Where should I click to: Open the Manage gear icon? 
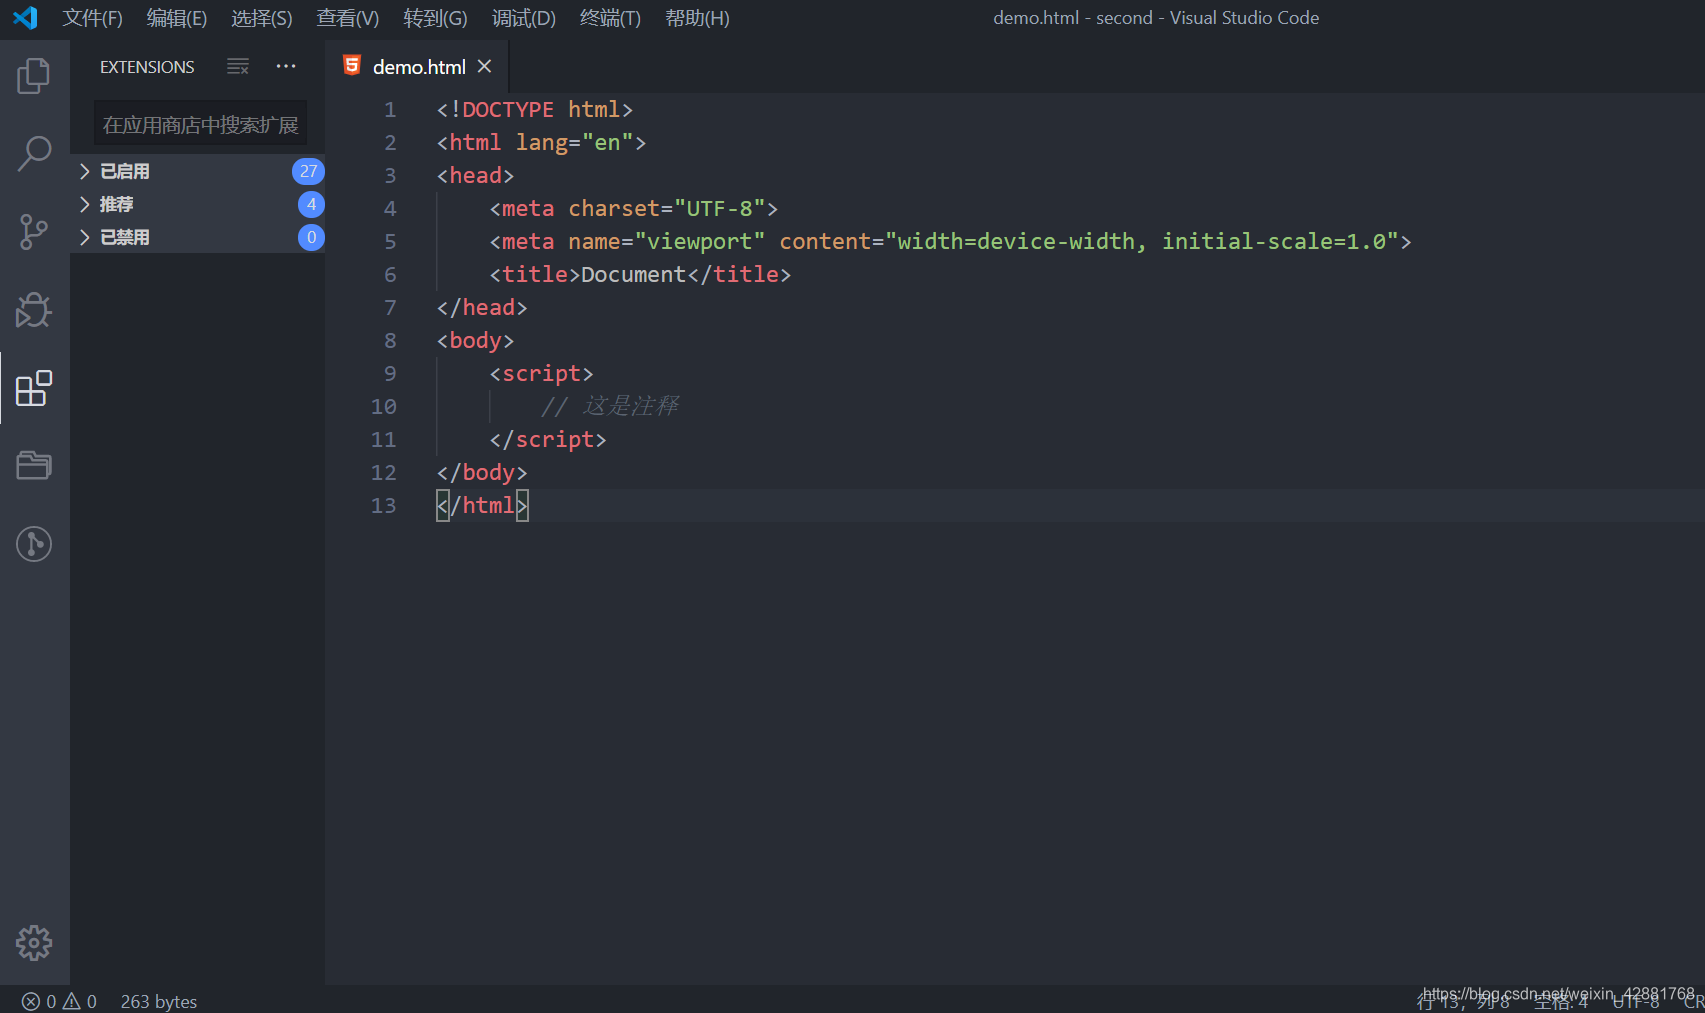click(34, 942)
